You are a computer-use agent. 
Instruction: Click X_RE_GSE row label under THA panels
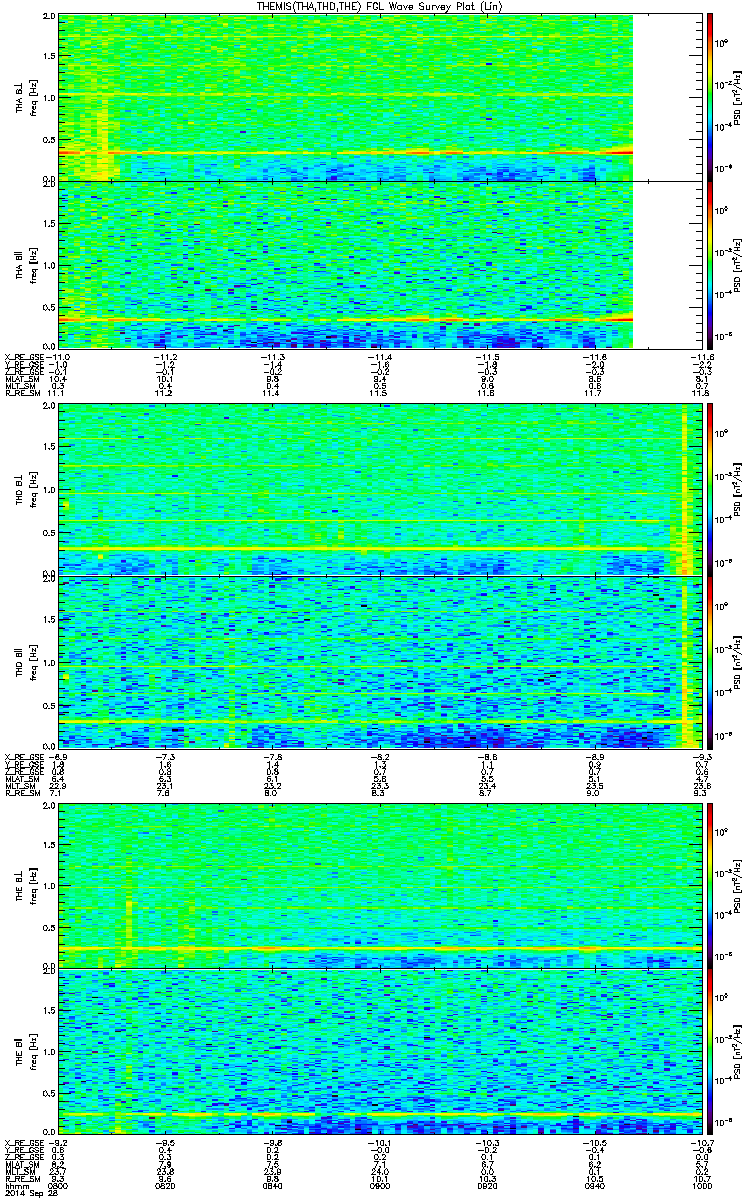(23, 356)
